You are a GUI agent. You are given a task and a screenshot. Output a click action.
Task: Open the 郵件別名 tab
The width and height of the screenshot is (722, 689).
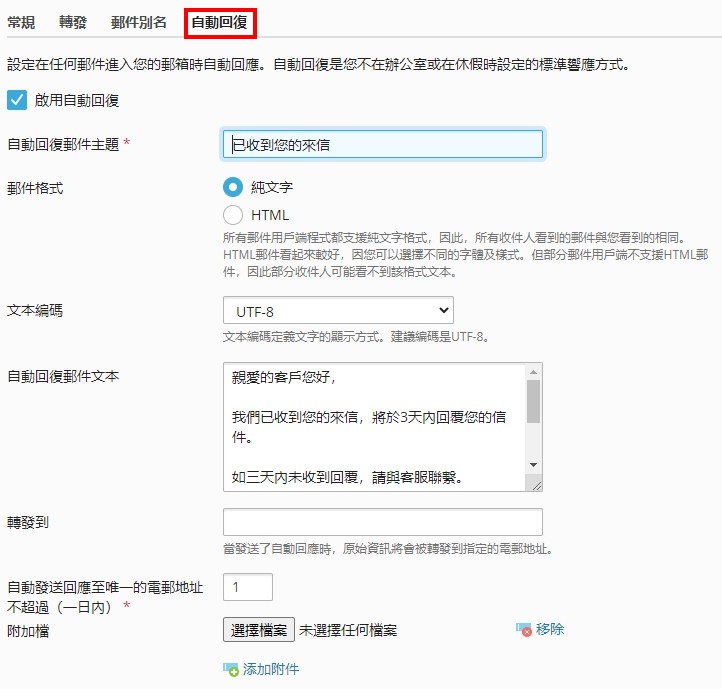click(x=139, y=22)
